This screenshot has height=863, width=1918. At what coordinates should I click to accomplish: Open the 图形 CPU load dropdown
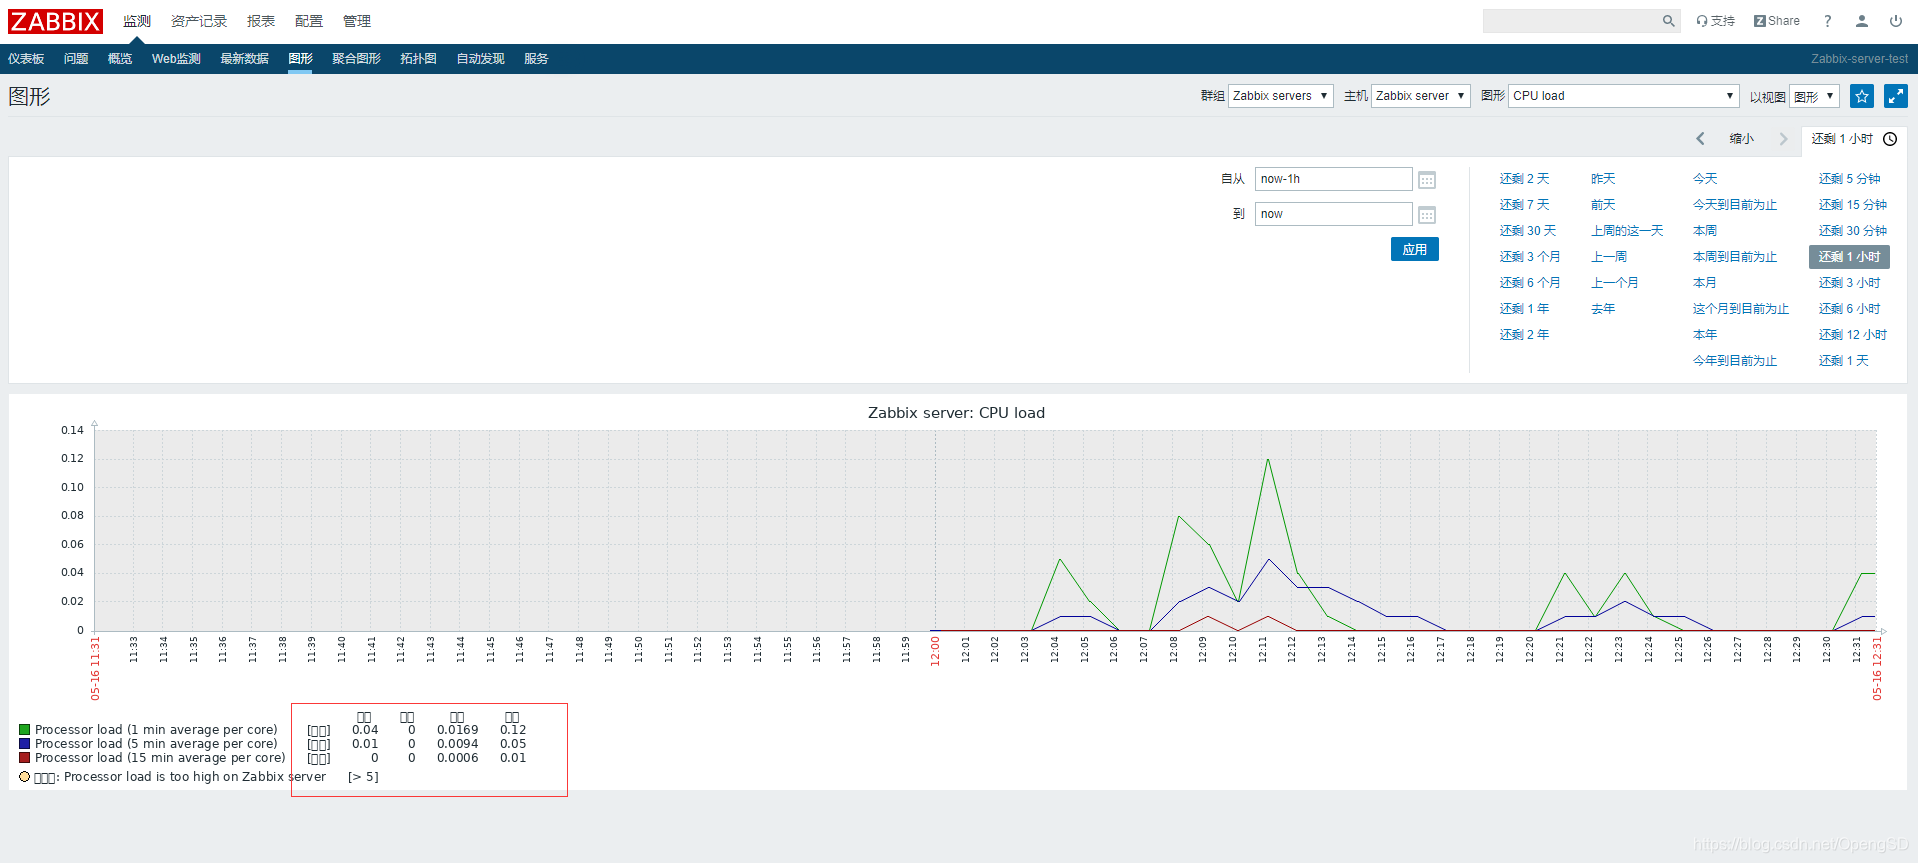coord(1624,96)
